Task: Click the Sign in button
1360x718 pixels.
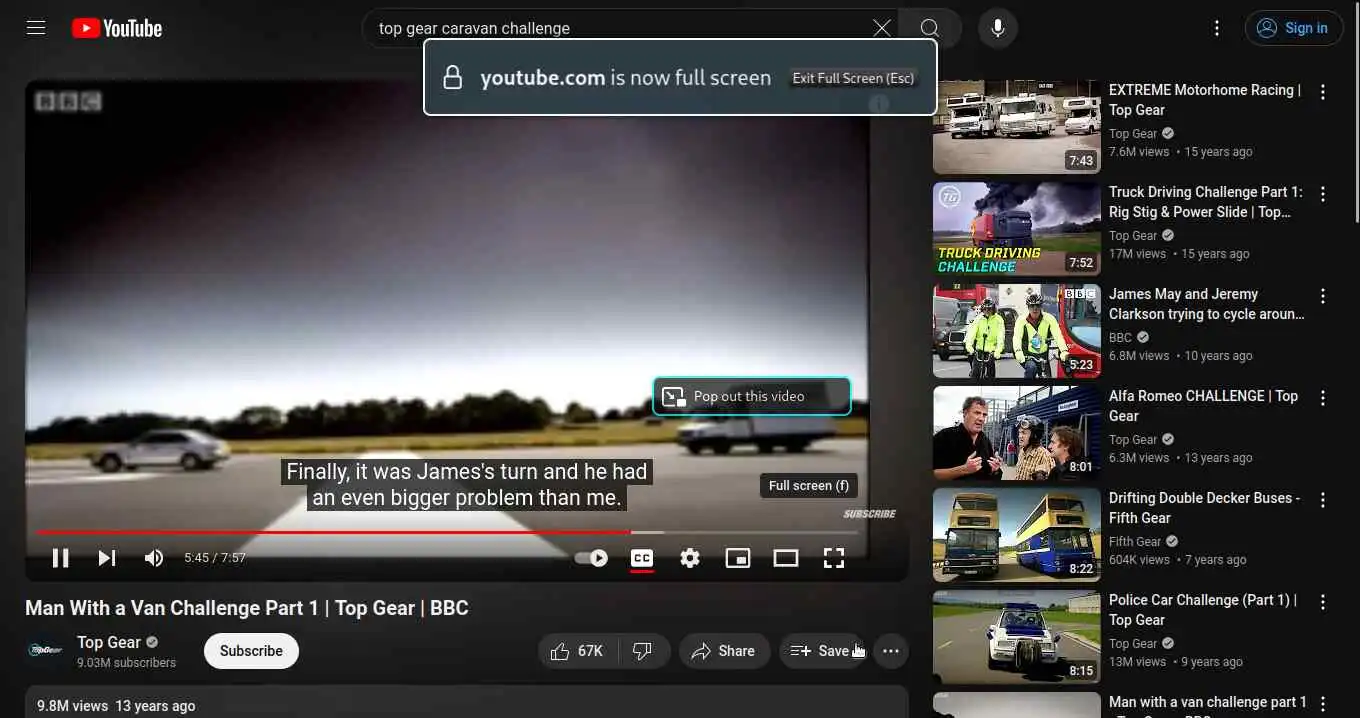Action: point(1293,28)
